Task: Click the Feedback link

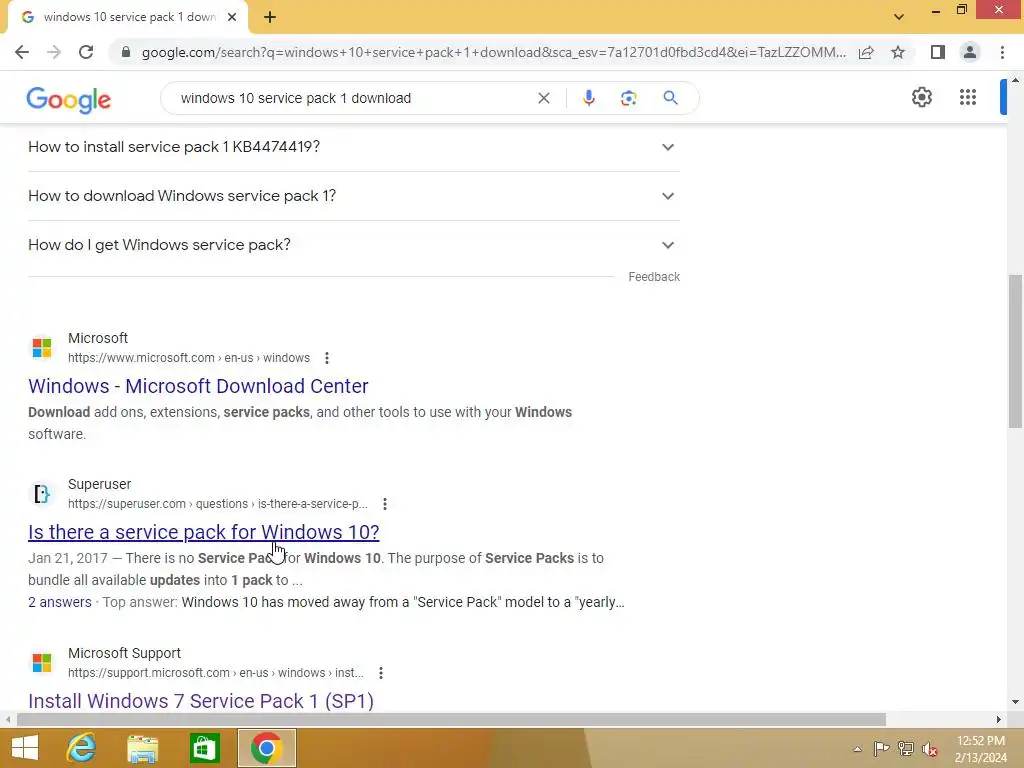Action: click(654, 277)
